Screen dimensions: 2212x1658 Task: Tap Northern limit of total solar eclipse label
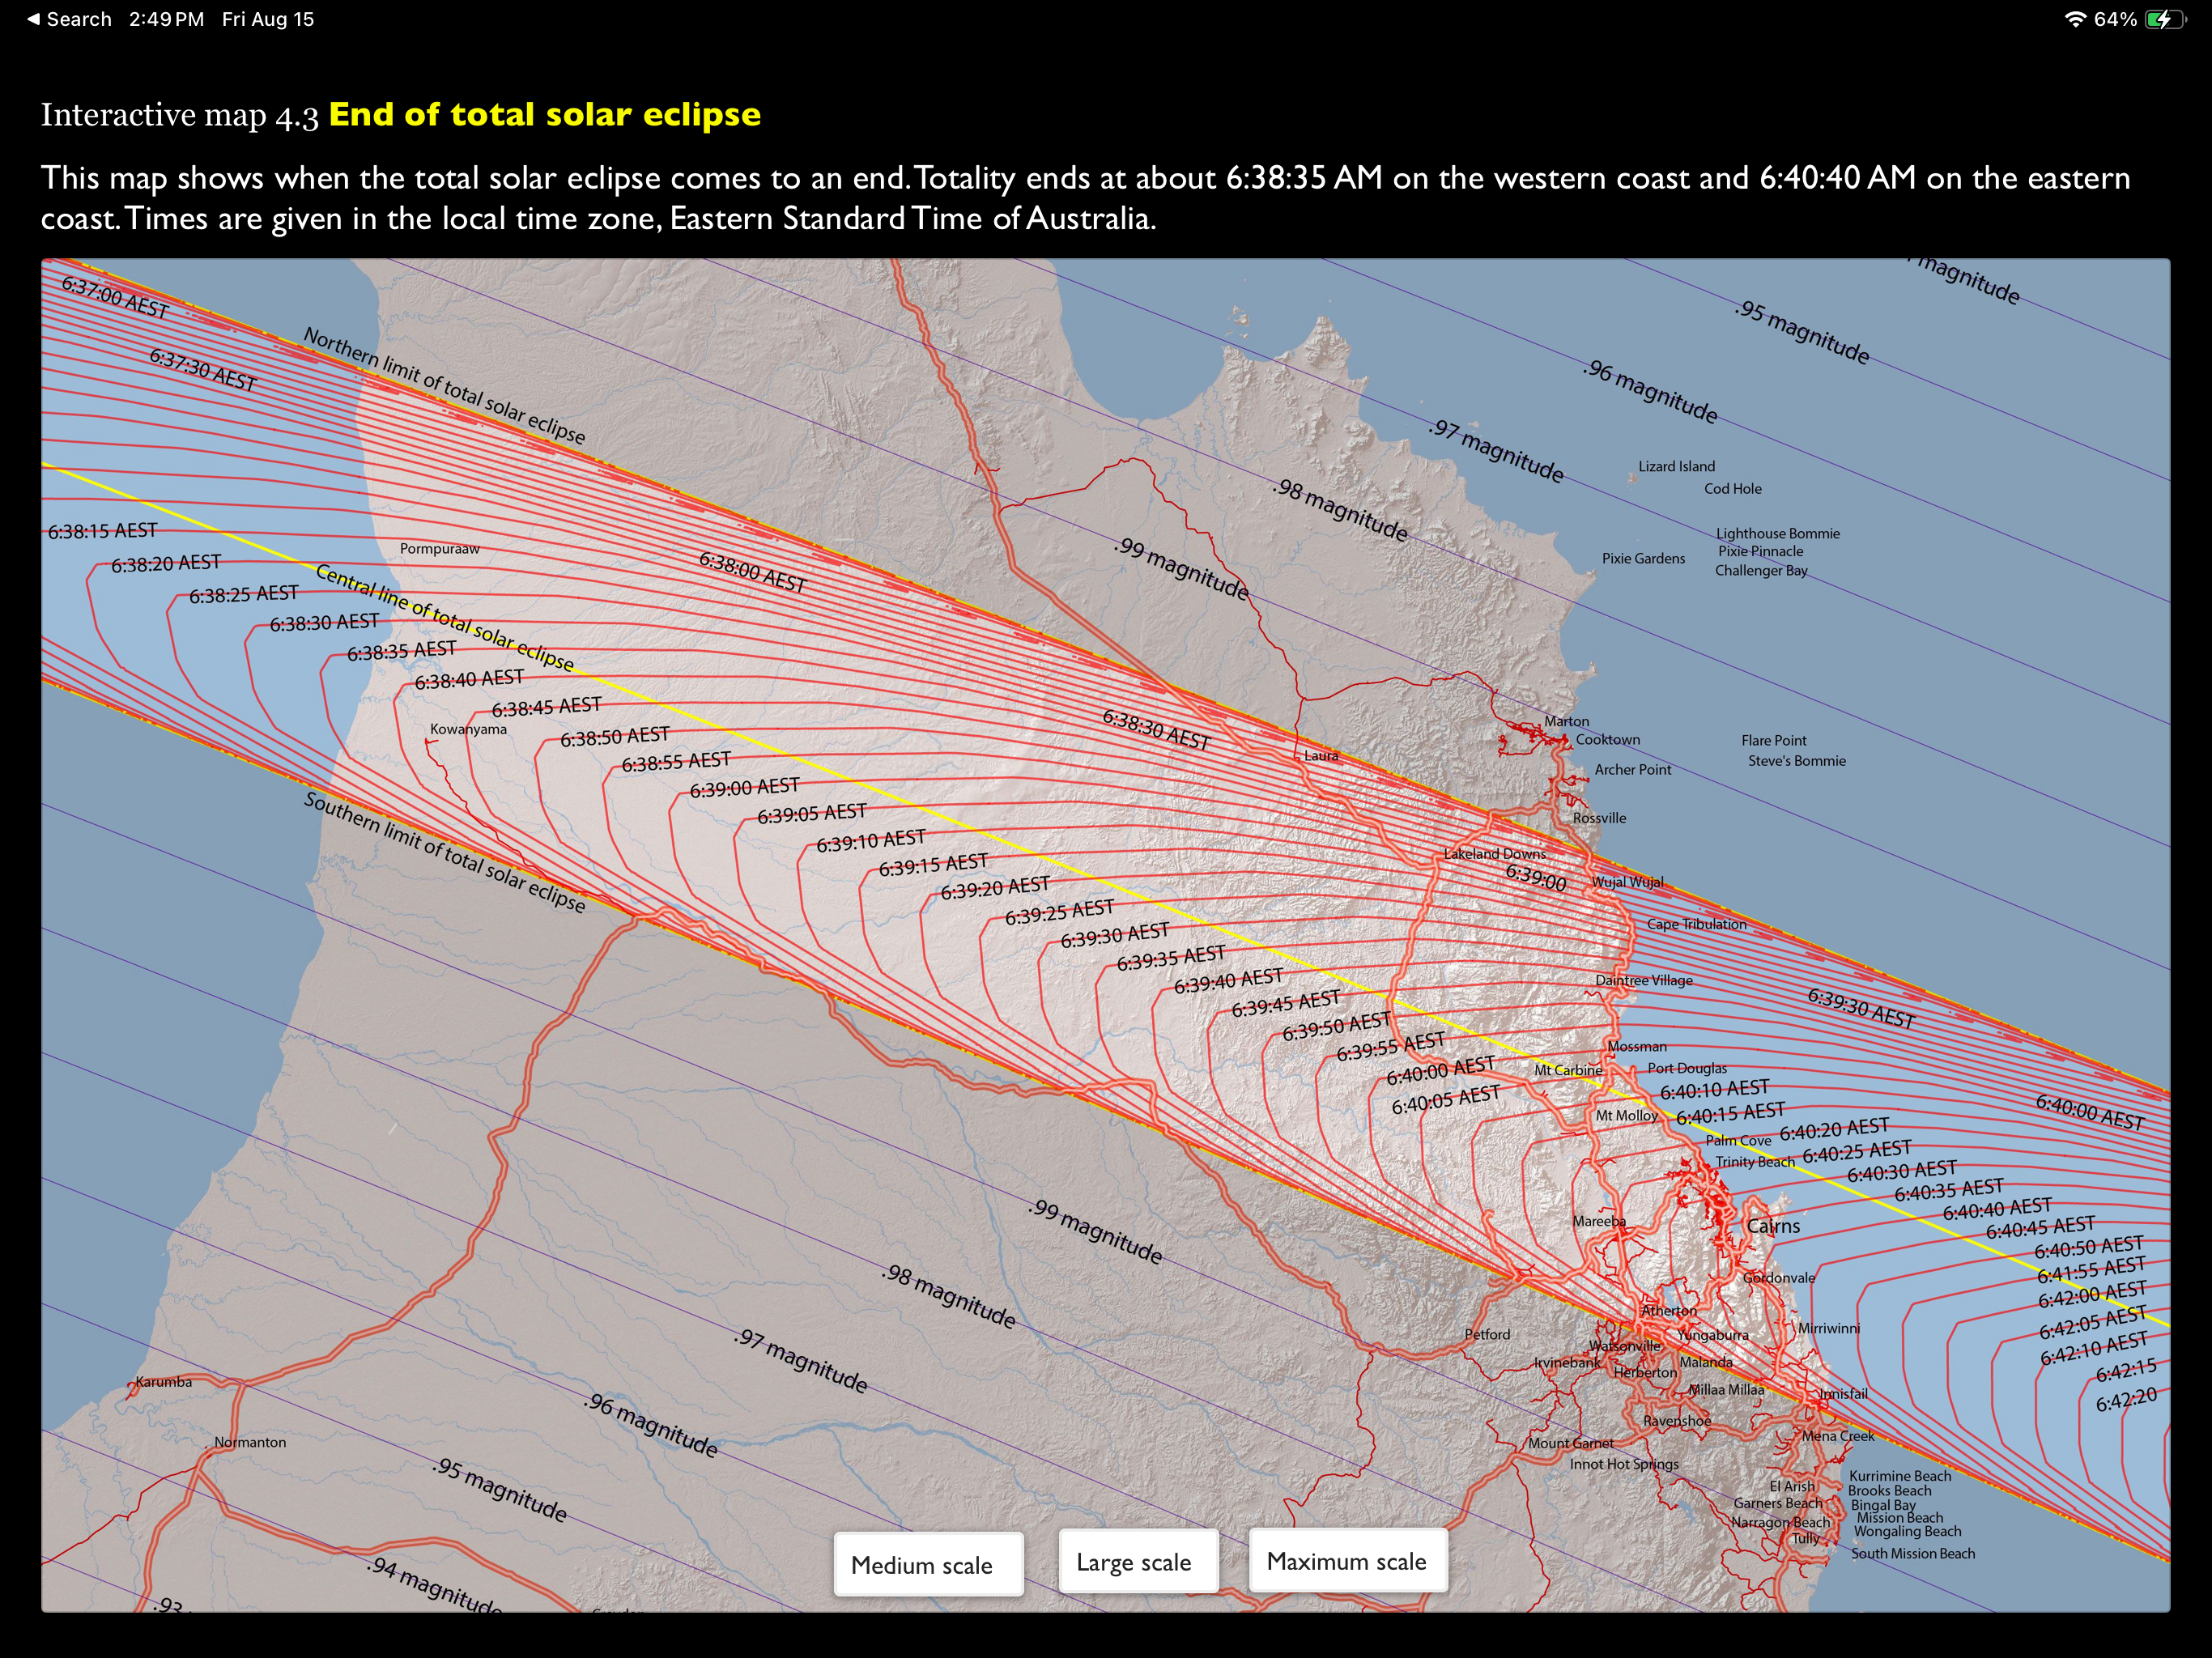(444, 386)
